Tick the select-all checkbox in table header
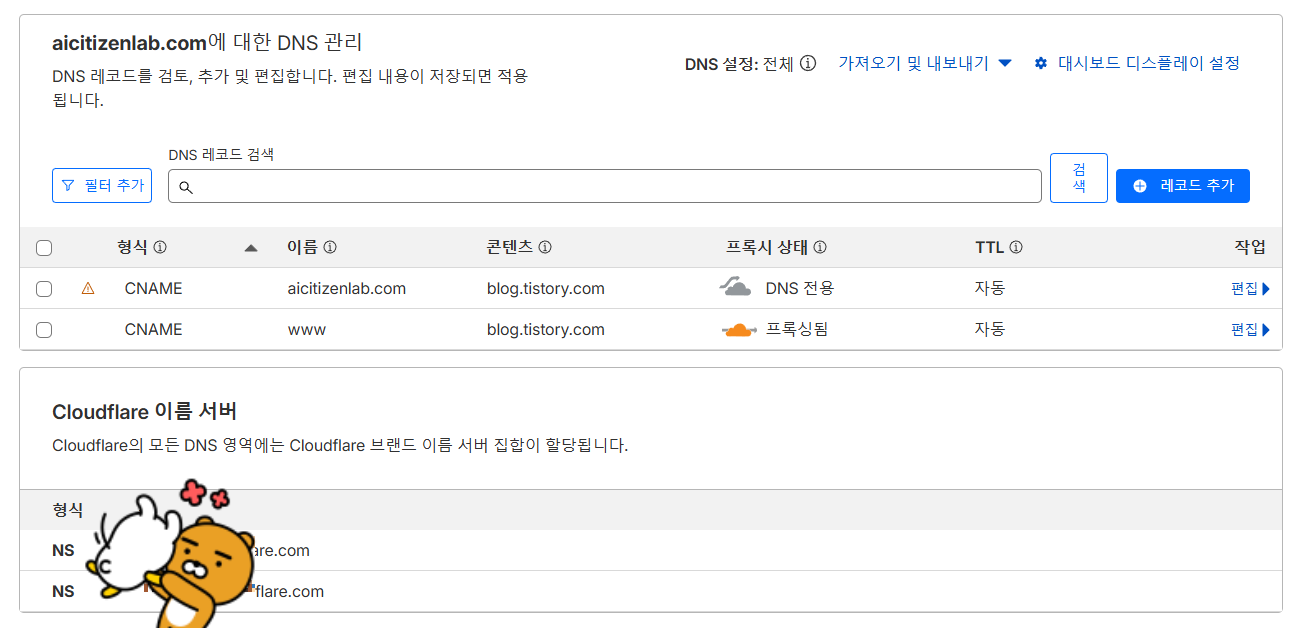The width and height of the screenshot is (1310, 628). coord(44,248)
